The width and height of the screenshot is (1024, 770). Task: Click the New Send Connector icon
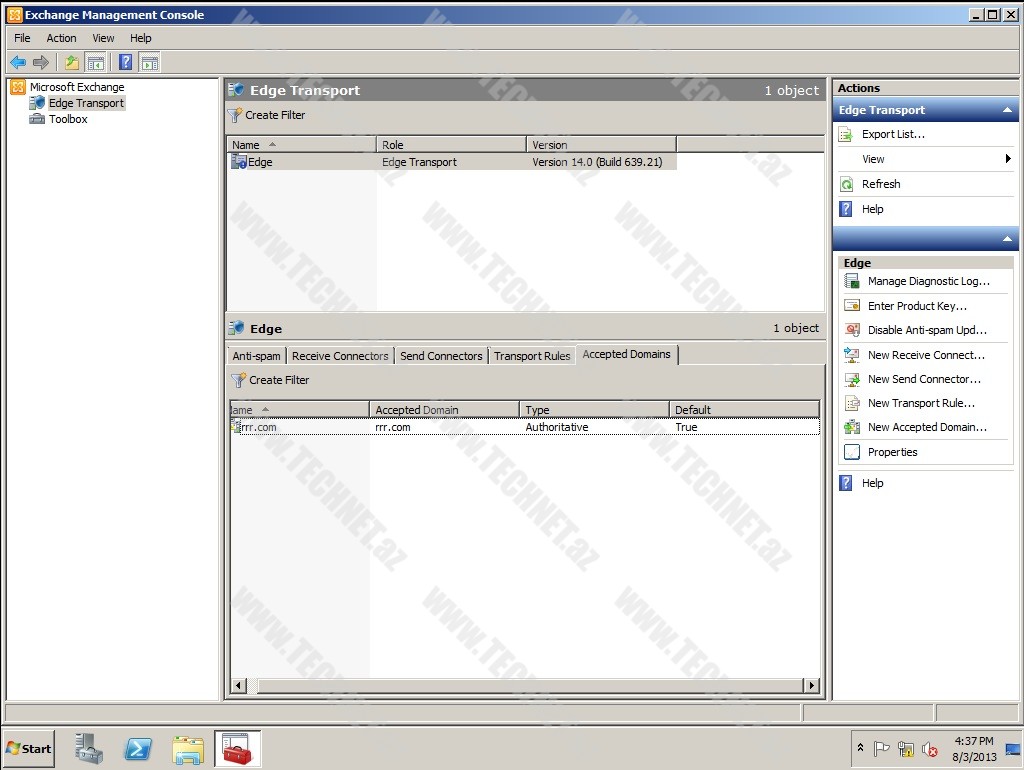pos(852,379)
